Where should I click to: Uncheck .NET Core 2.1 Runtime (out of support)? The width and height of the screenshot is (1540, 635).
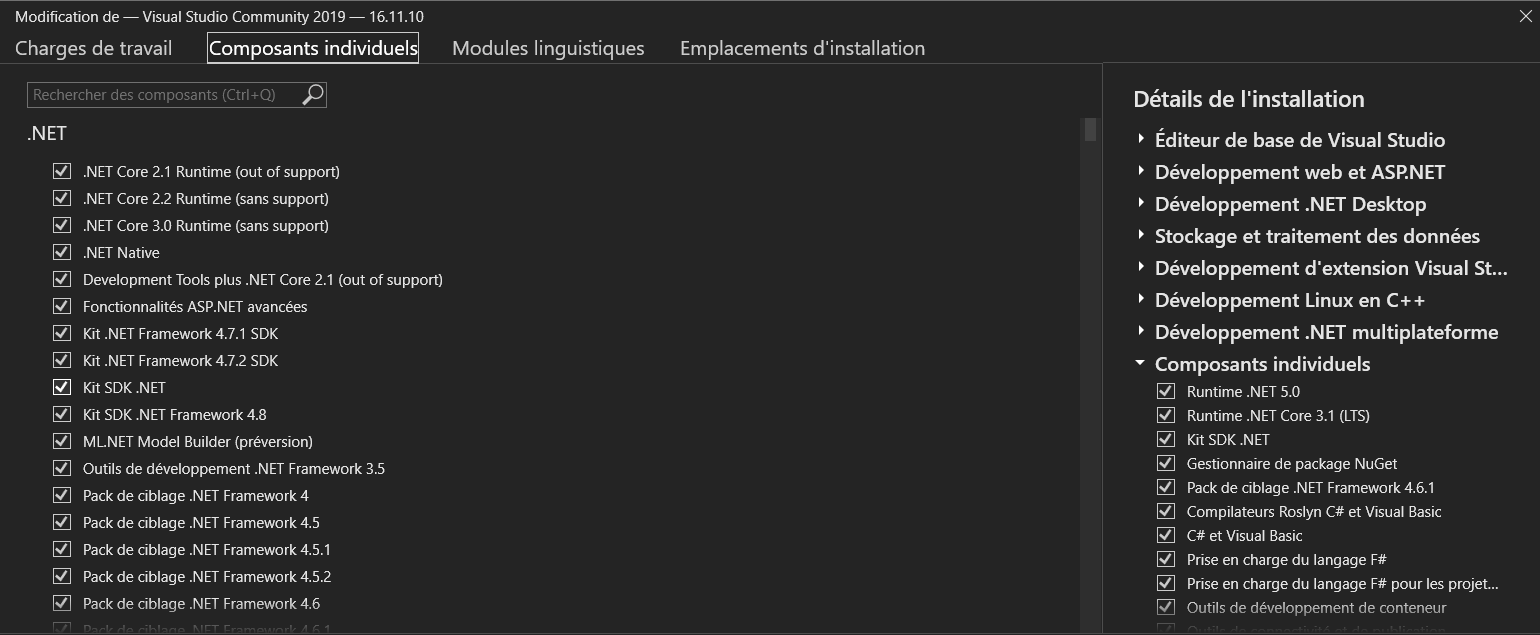[62, 171]
